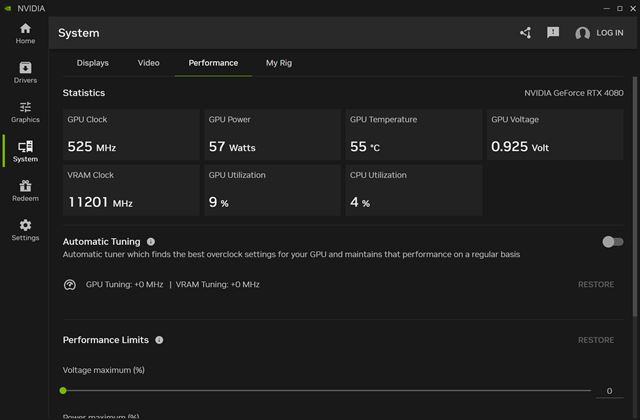Click the Statistics heading

click(x=84, y=93)
